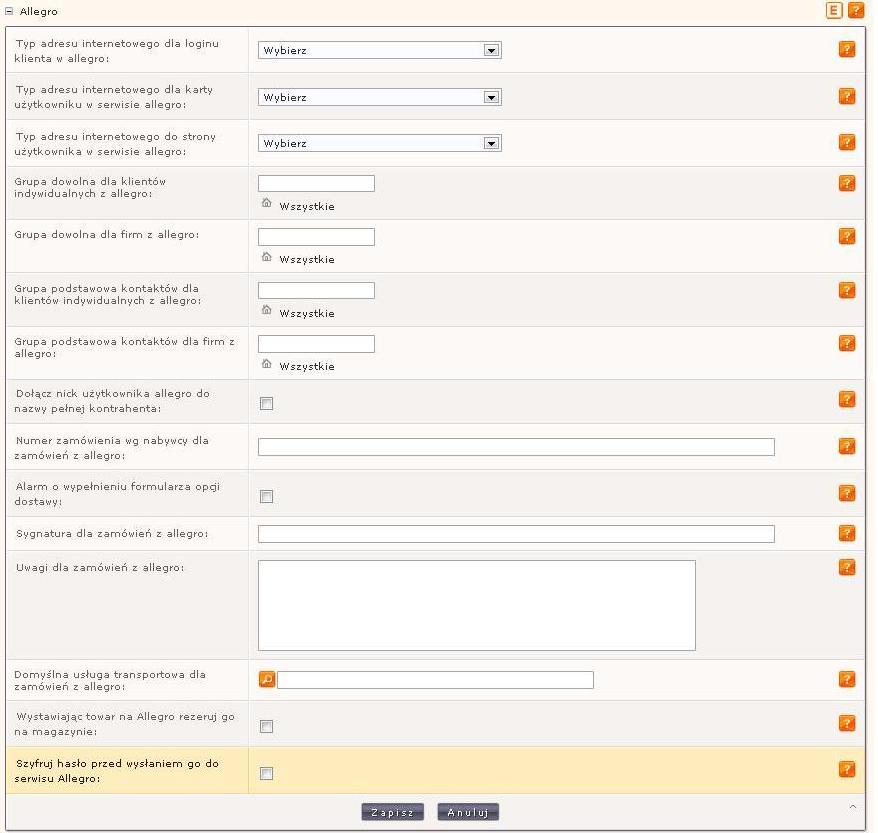Show help for 'Szyfruj hasło' option

pyautogui.click(x=847, y=769)
